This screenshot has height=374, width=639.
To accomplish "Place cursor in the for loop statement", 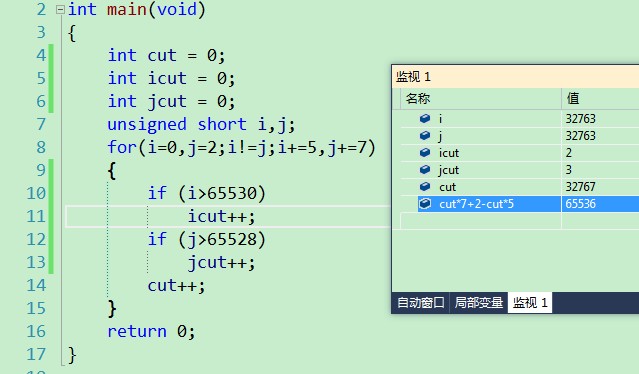I will coord(241,147).
